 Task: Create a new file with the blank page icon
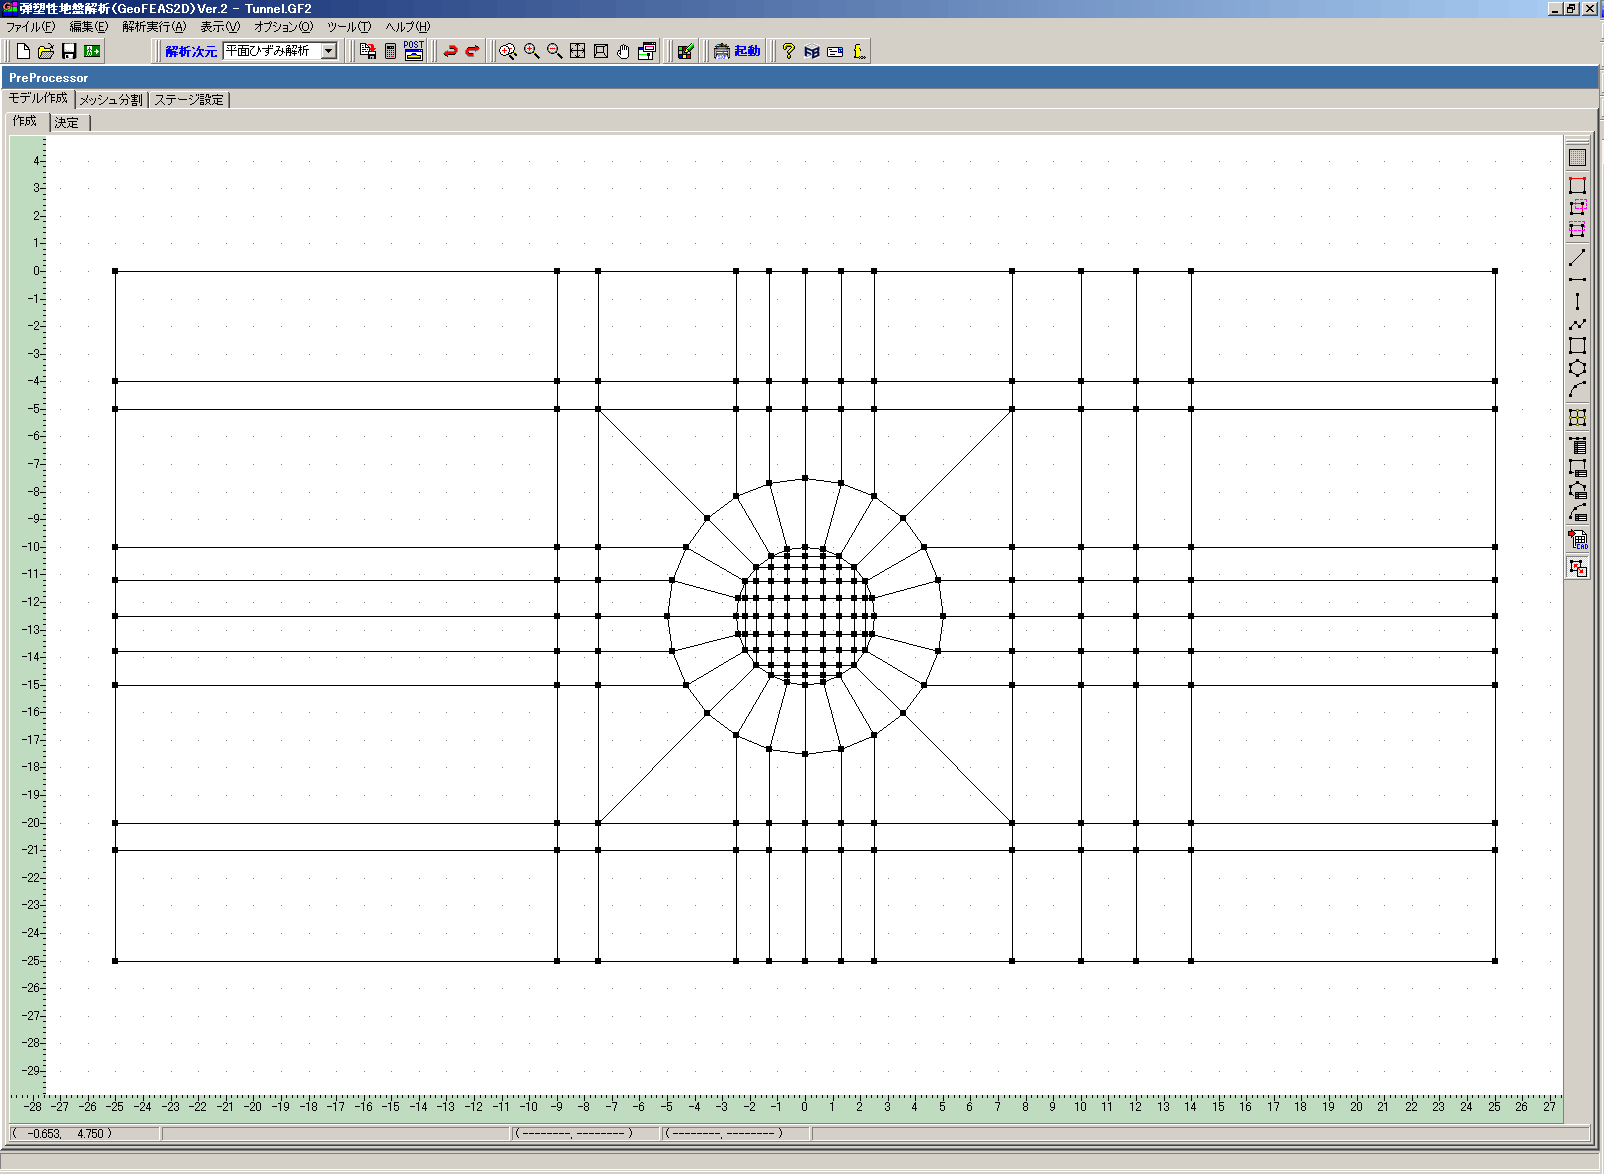point(23,51)
